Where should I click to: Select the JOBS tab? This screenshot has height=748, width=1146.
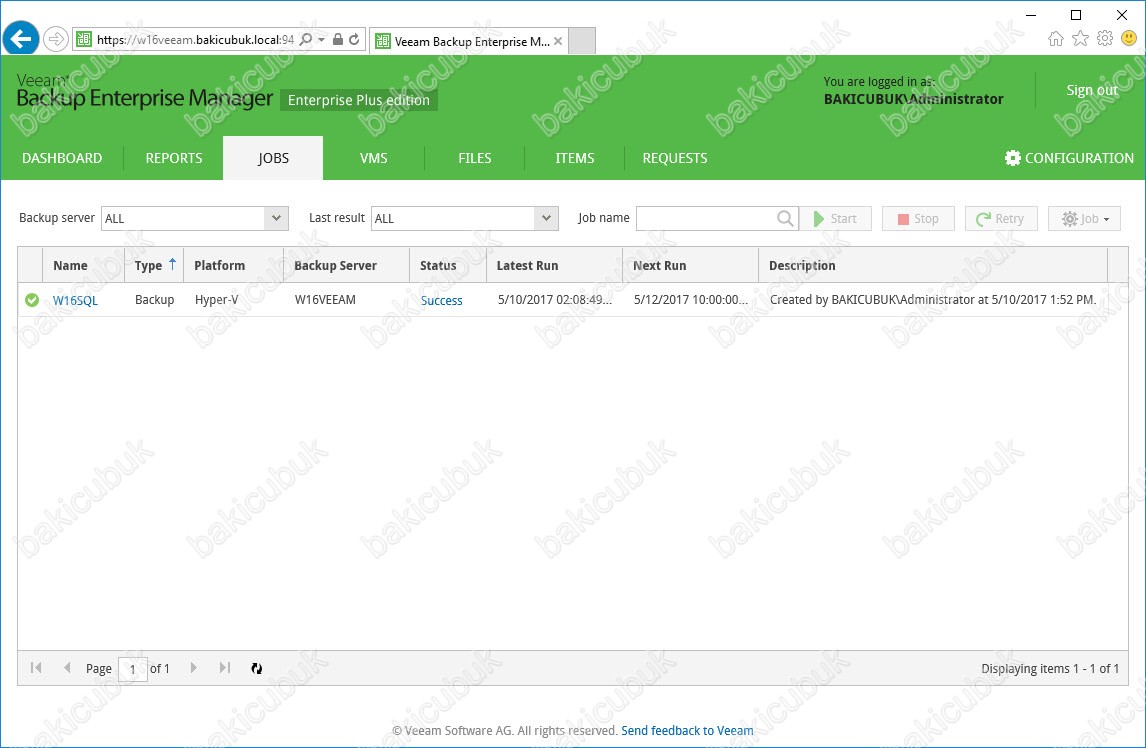pos(273,158)
